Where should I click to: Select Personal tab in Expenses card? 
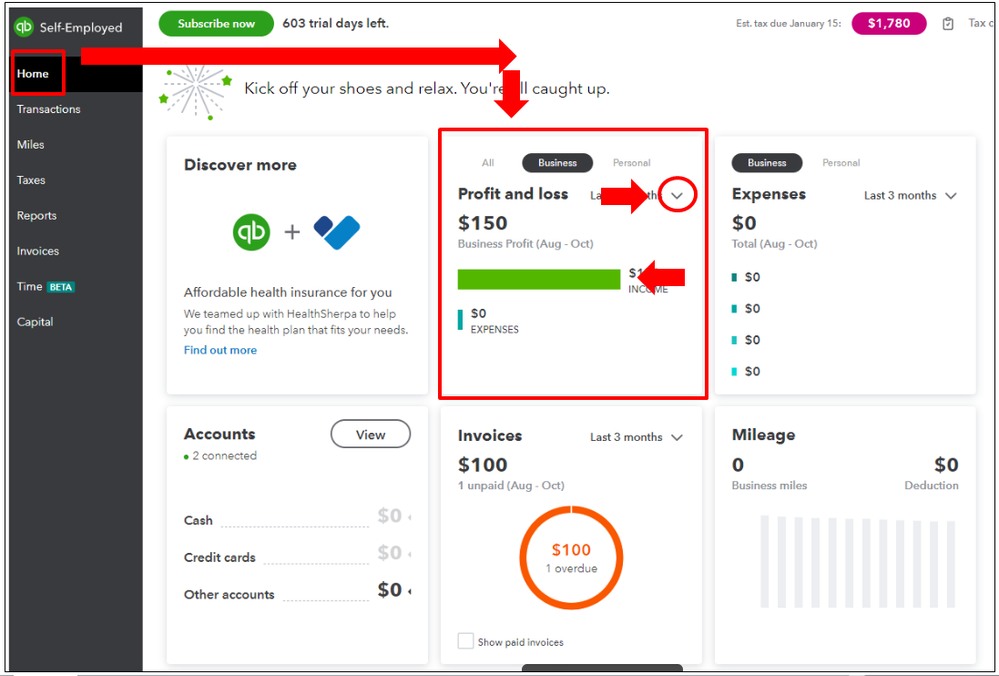click(x=841, y=162)
